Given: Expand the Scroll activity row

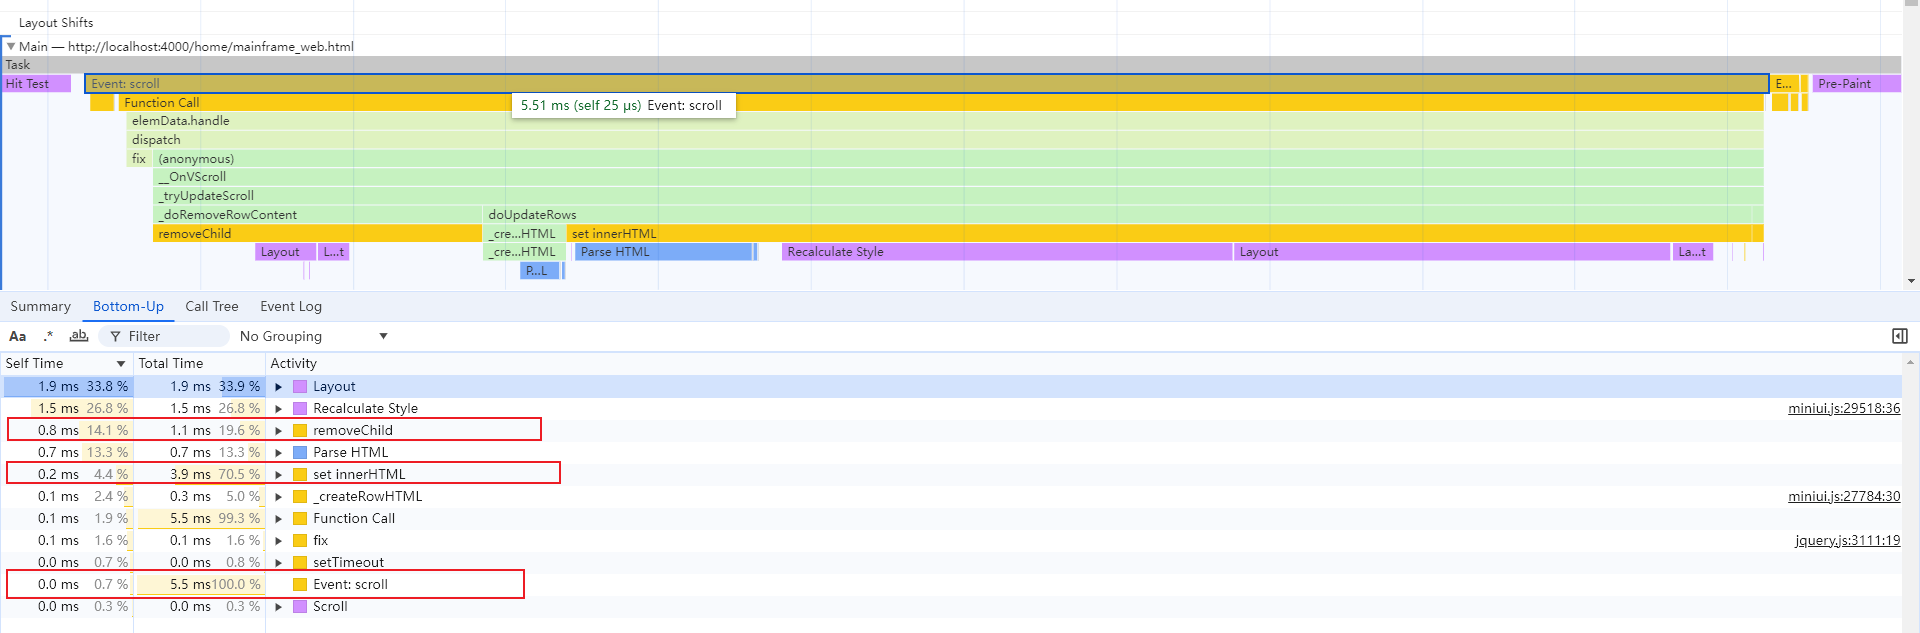Looking at the screenshot, I should 279,607.
